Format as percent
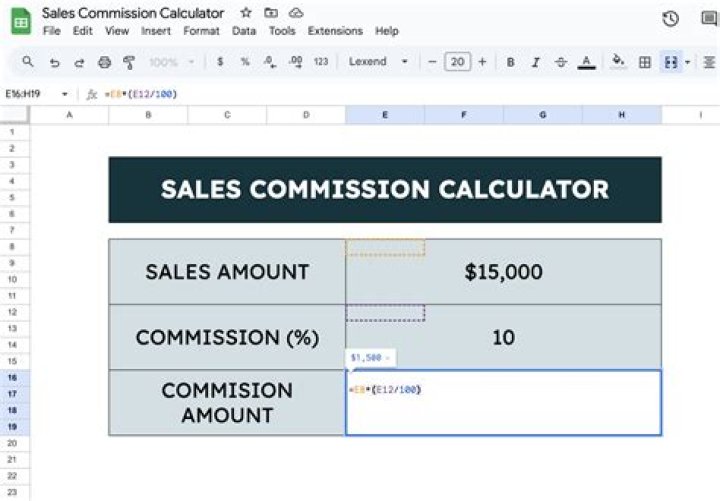Screen dimensions: 720x501 (x=245, y=62)
